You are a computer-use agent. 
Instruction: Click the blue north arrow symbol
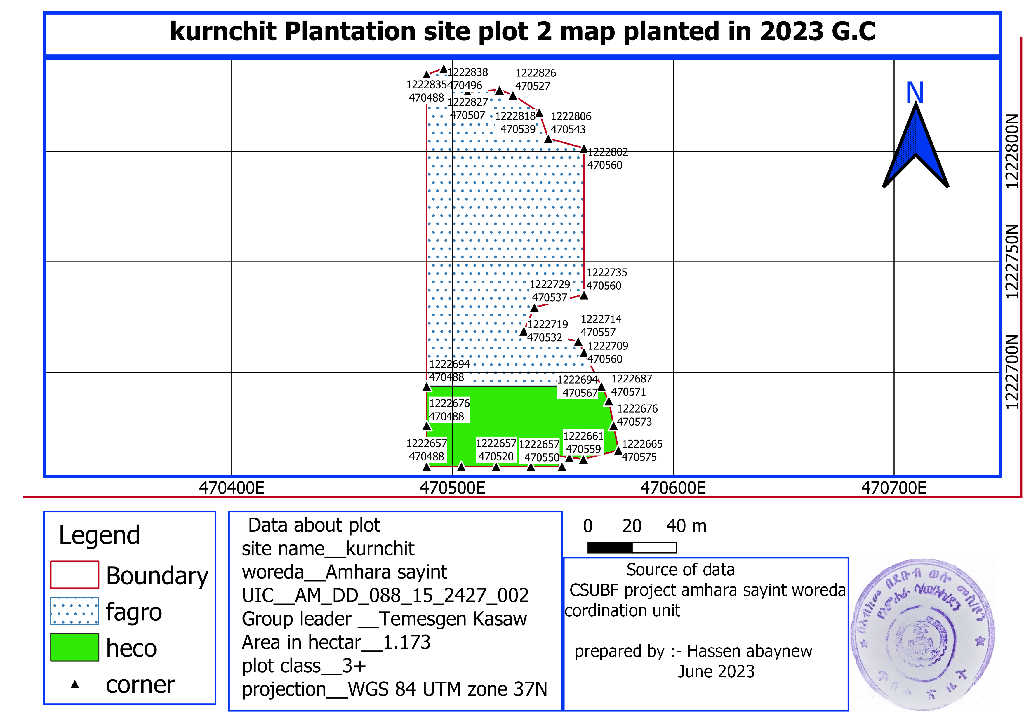click(x=915, y=148)
